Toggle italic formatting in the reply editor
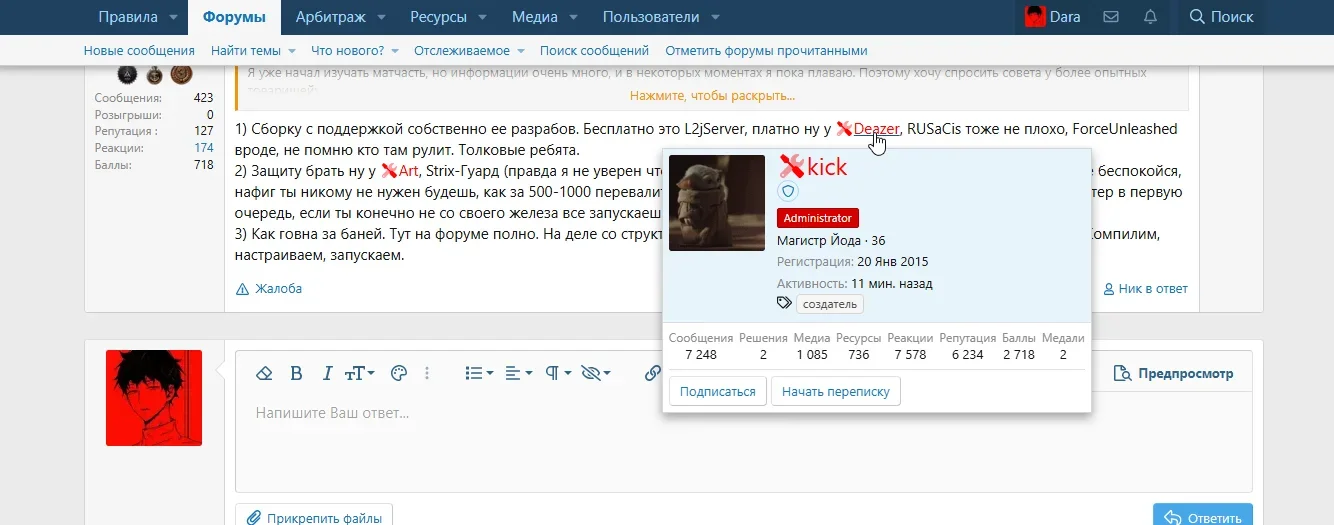Screen dimensions: 1334x525 point(326,373)
